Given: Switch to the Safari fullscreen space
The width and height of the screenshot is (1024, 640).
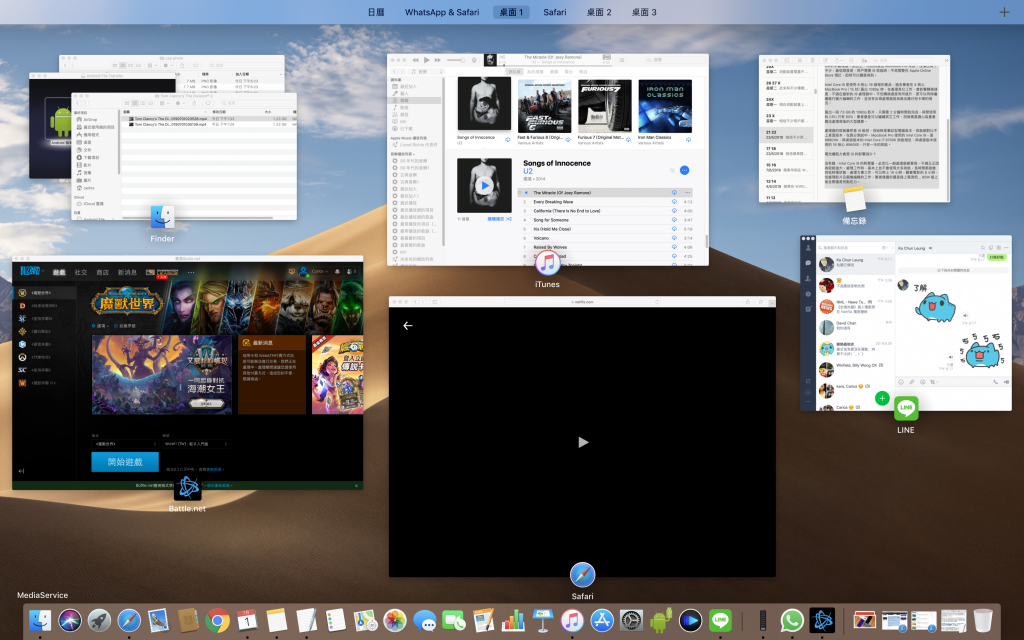Looking at the screenshot, I should pos(554,12).
